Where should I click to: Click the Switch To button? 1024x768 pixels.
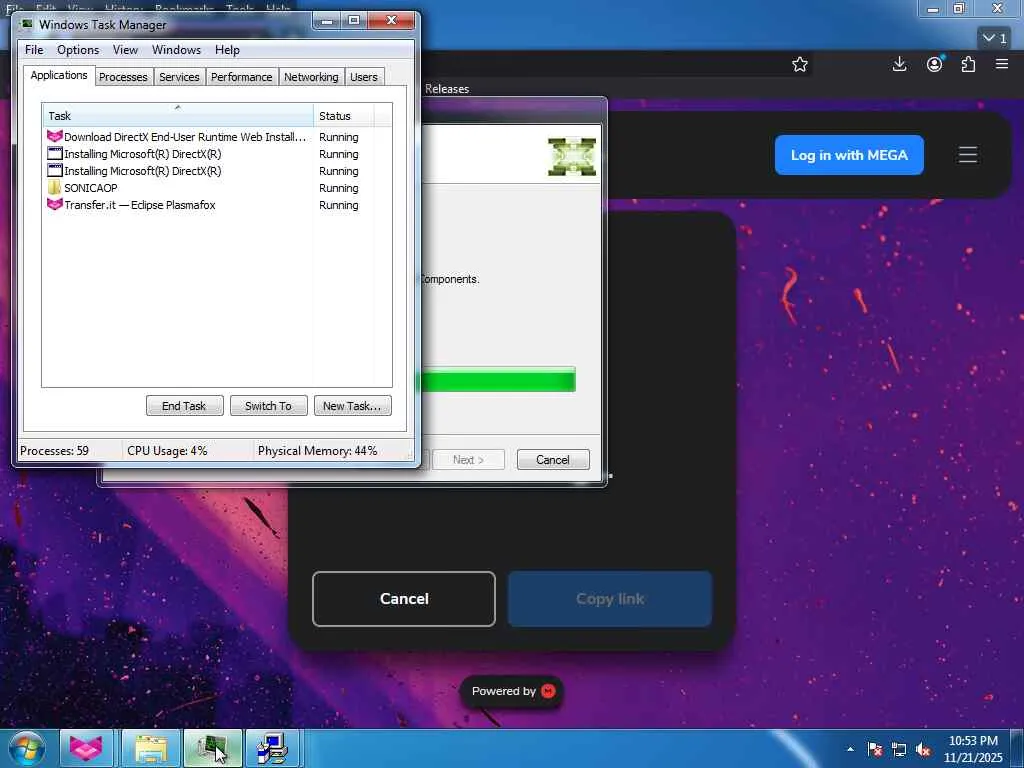[x=268, y=406]
